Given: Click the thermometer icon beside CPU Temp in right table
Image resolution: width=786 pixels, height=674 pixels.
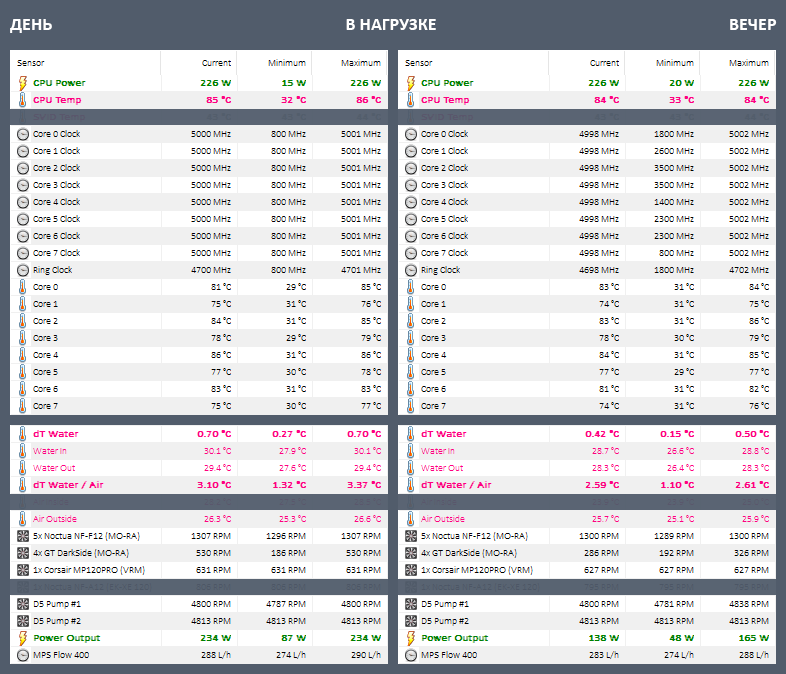Looking at the screenshot, I should point(410,100).
